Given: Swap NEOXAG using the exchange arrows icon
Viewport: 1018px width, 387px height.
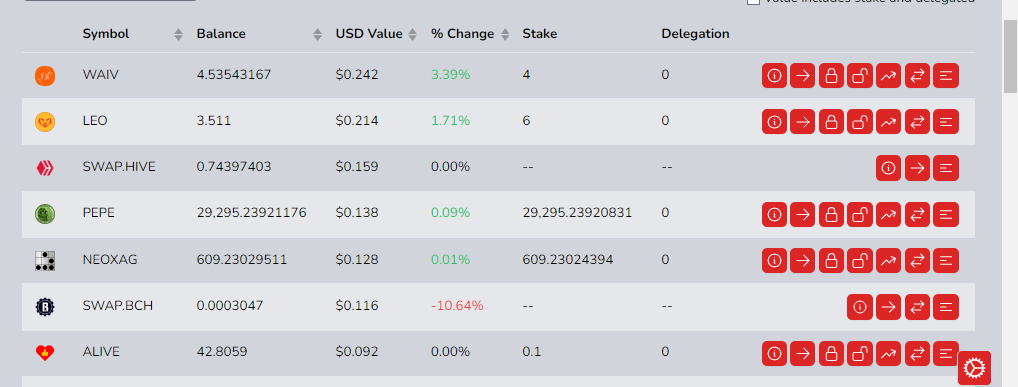Looking at the screenshot, I should coord(917,260).
